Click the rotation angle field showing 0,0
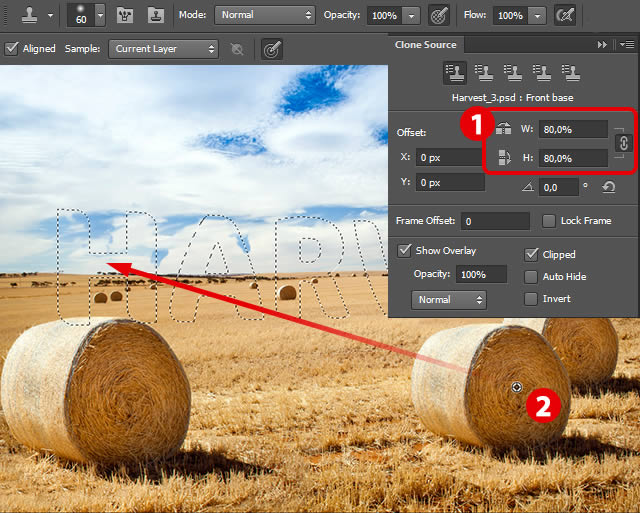This screenshot has height=513, width=640. pos(558,187)
